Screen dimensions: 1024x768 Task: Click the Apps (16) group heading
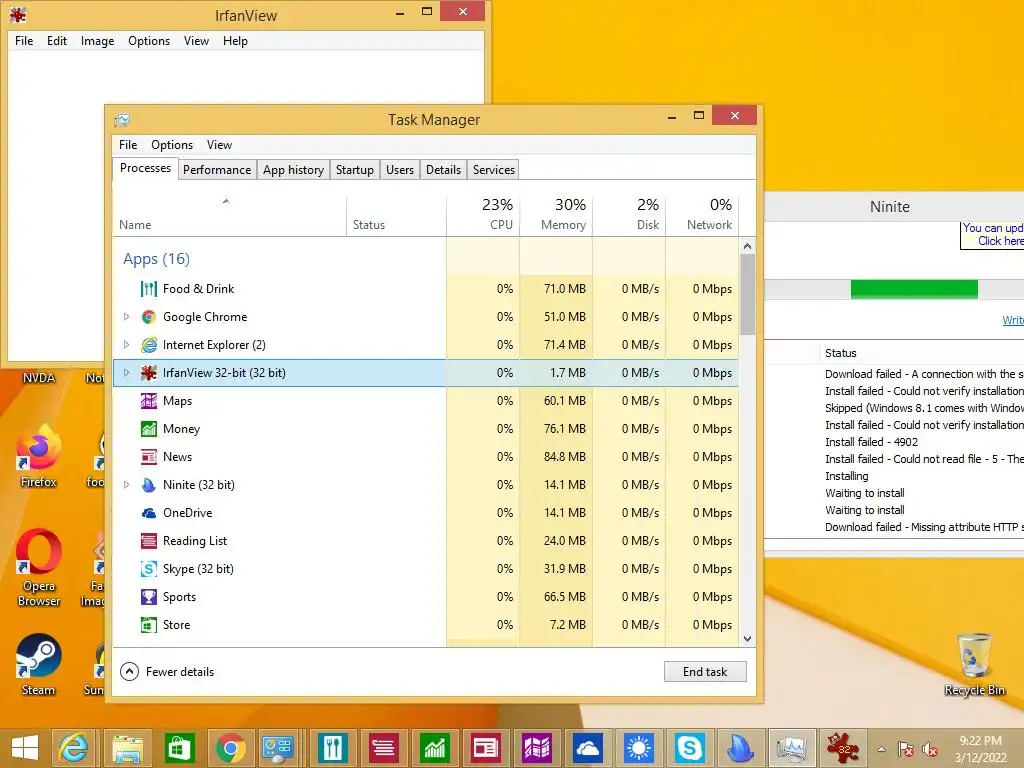coord(156,259)
